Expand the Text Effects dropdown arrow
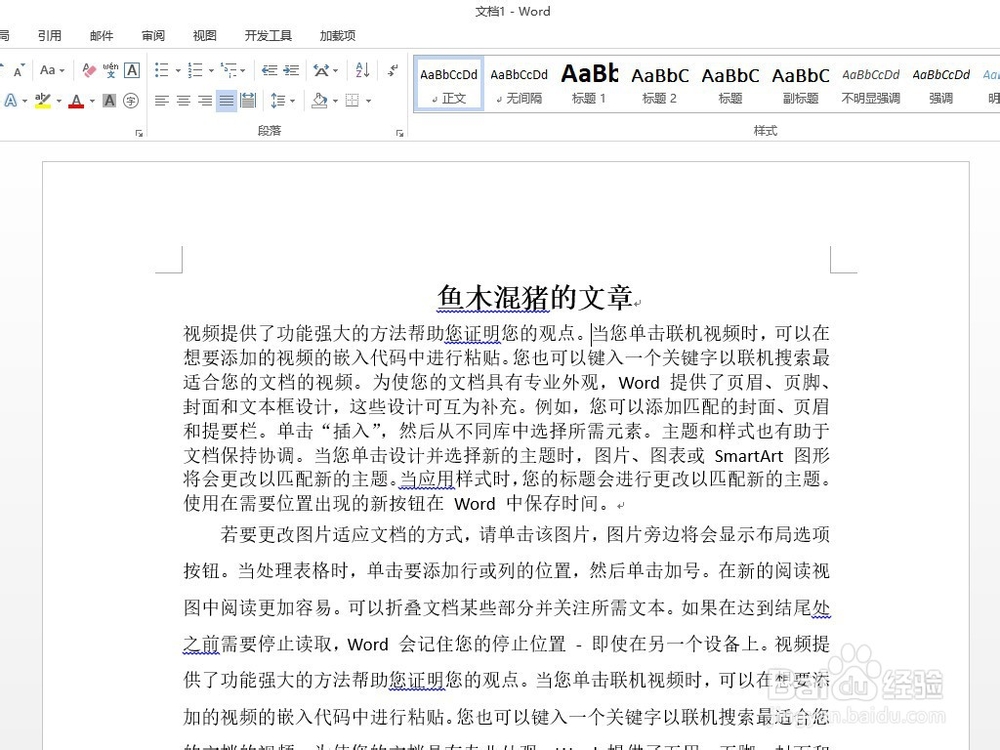 click(24, 101)
